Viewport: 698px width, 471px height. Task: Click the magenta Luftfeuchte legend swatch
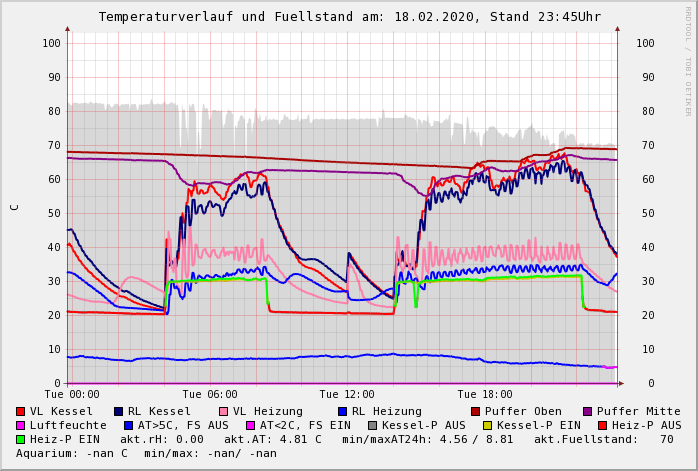(20, 425)
